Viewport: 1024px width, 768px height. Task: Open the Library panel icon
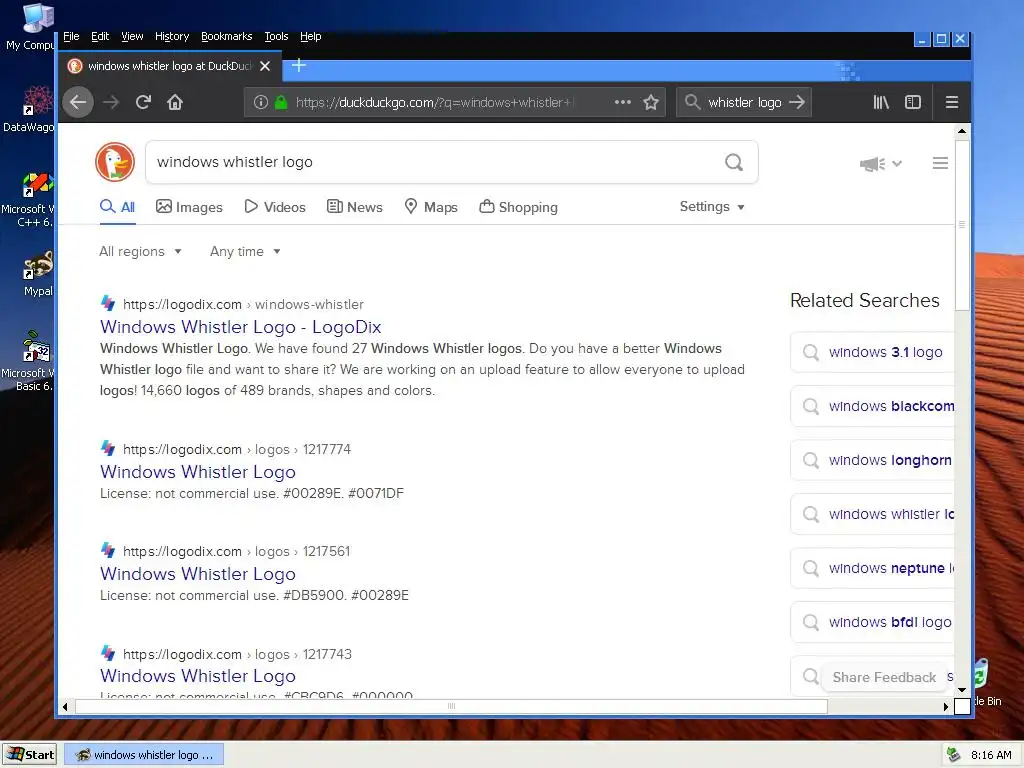tap(881, 102)
